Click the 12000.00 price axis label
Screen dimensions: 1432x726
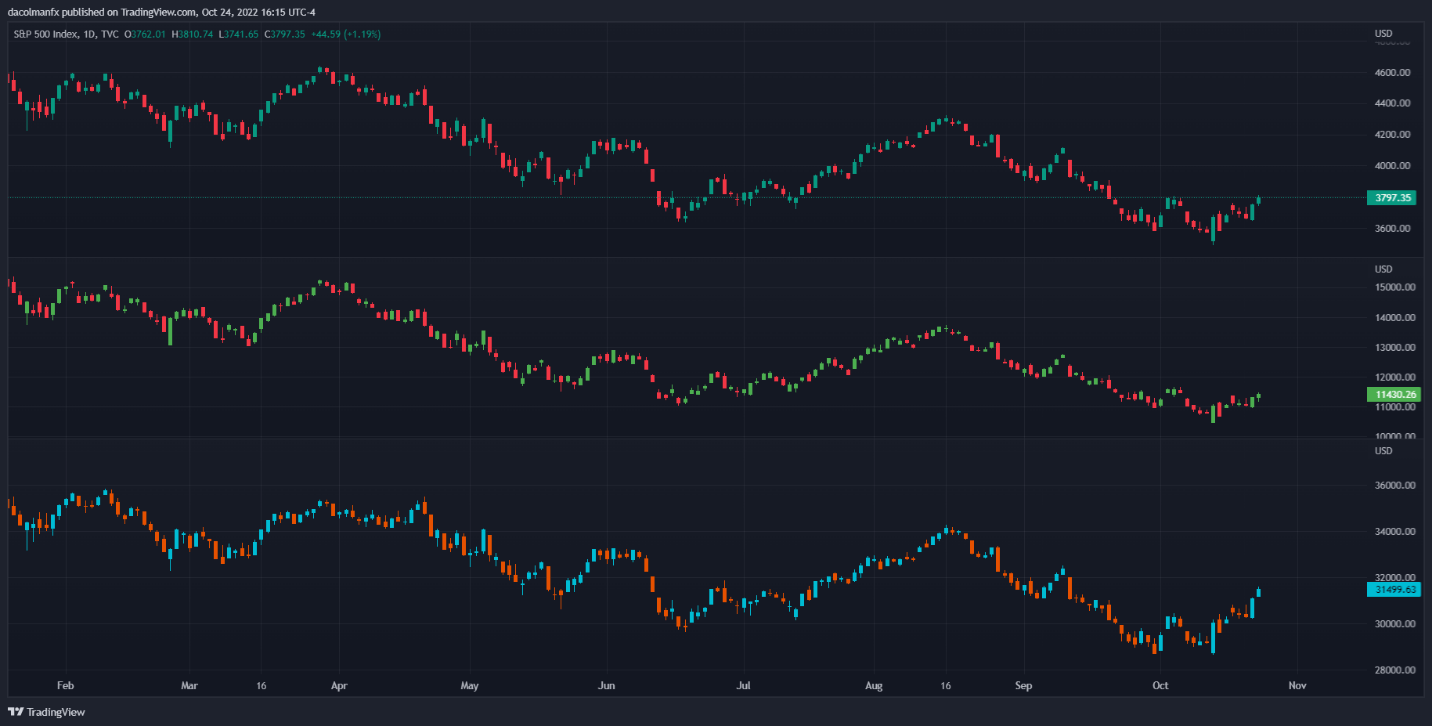[x=1395, y=377]
